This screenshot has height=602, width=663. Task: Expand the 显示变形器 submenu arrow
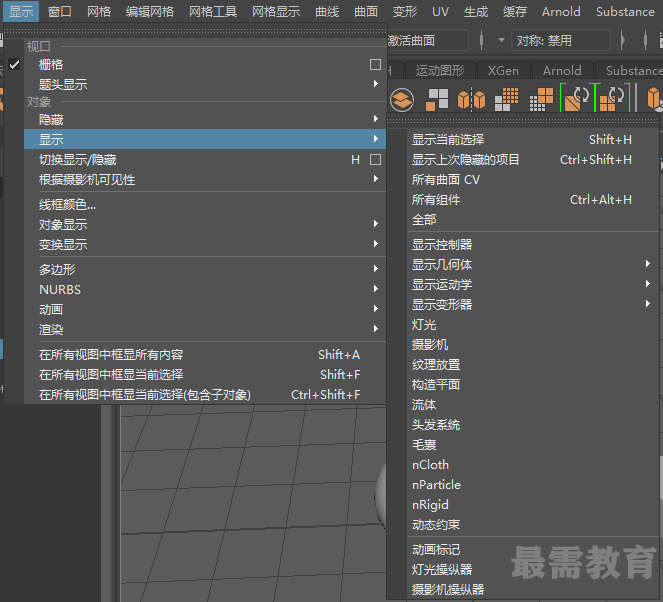pos(647,304)
